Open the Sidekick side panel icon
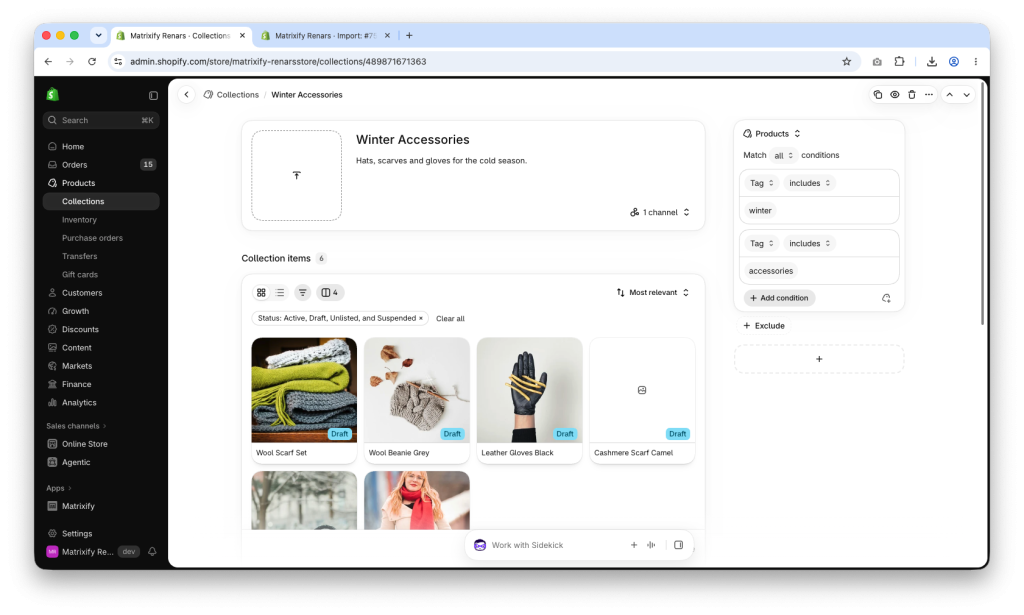Image resolution: width=1024 pixels, height=615 pixels. point(679,545)
